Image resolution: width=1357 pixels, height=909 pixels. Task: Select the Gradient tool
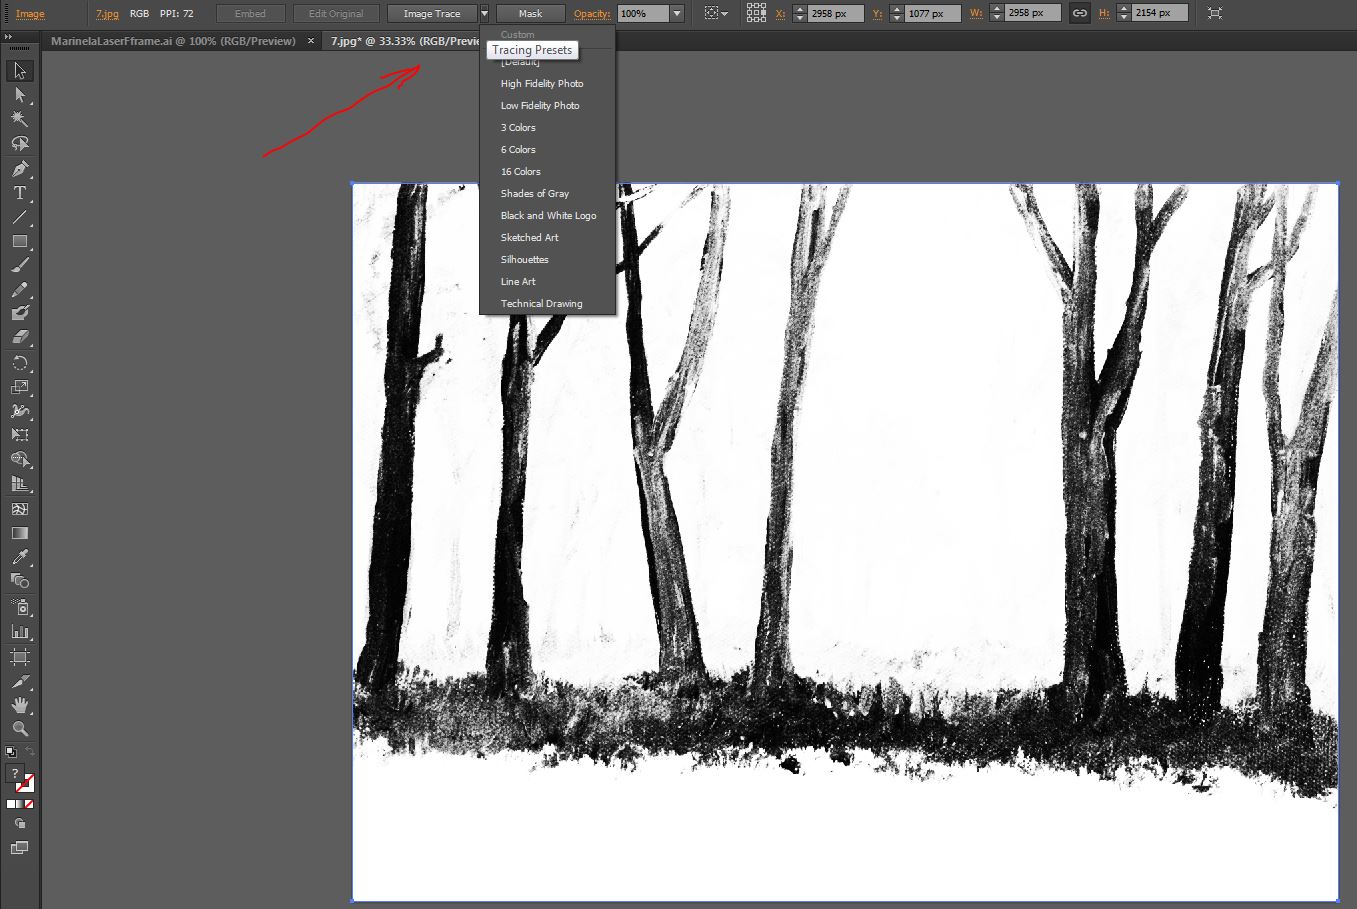[20, 533]
